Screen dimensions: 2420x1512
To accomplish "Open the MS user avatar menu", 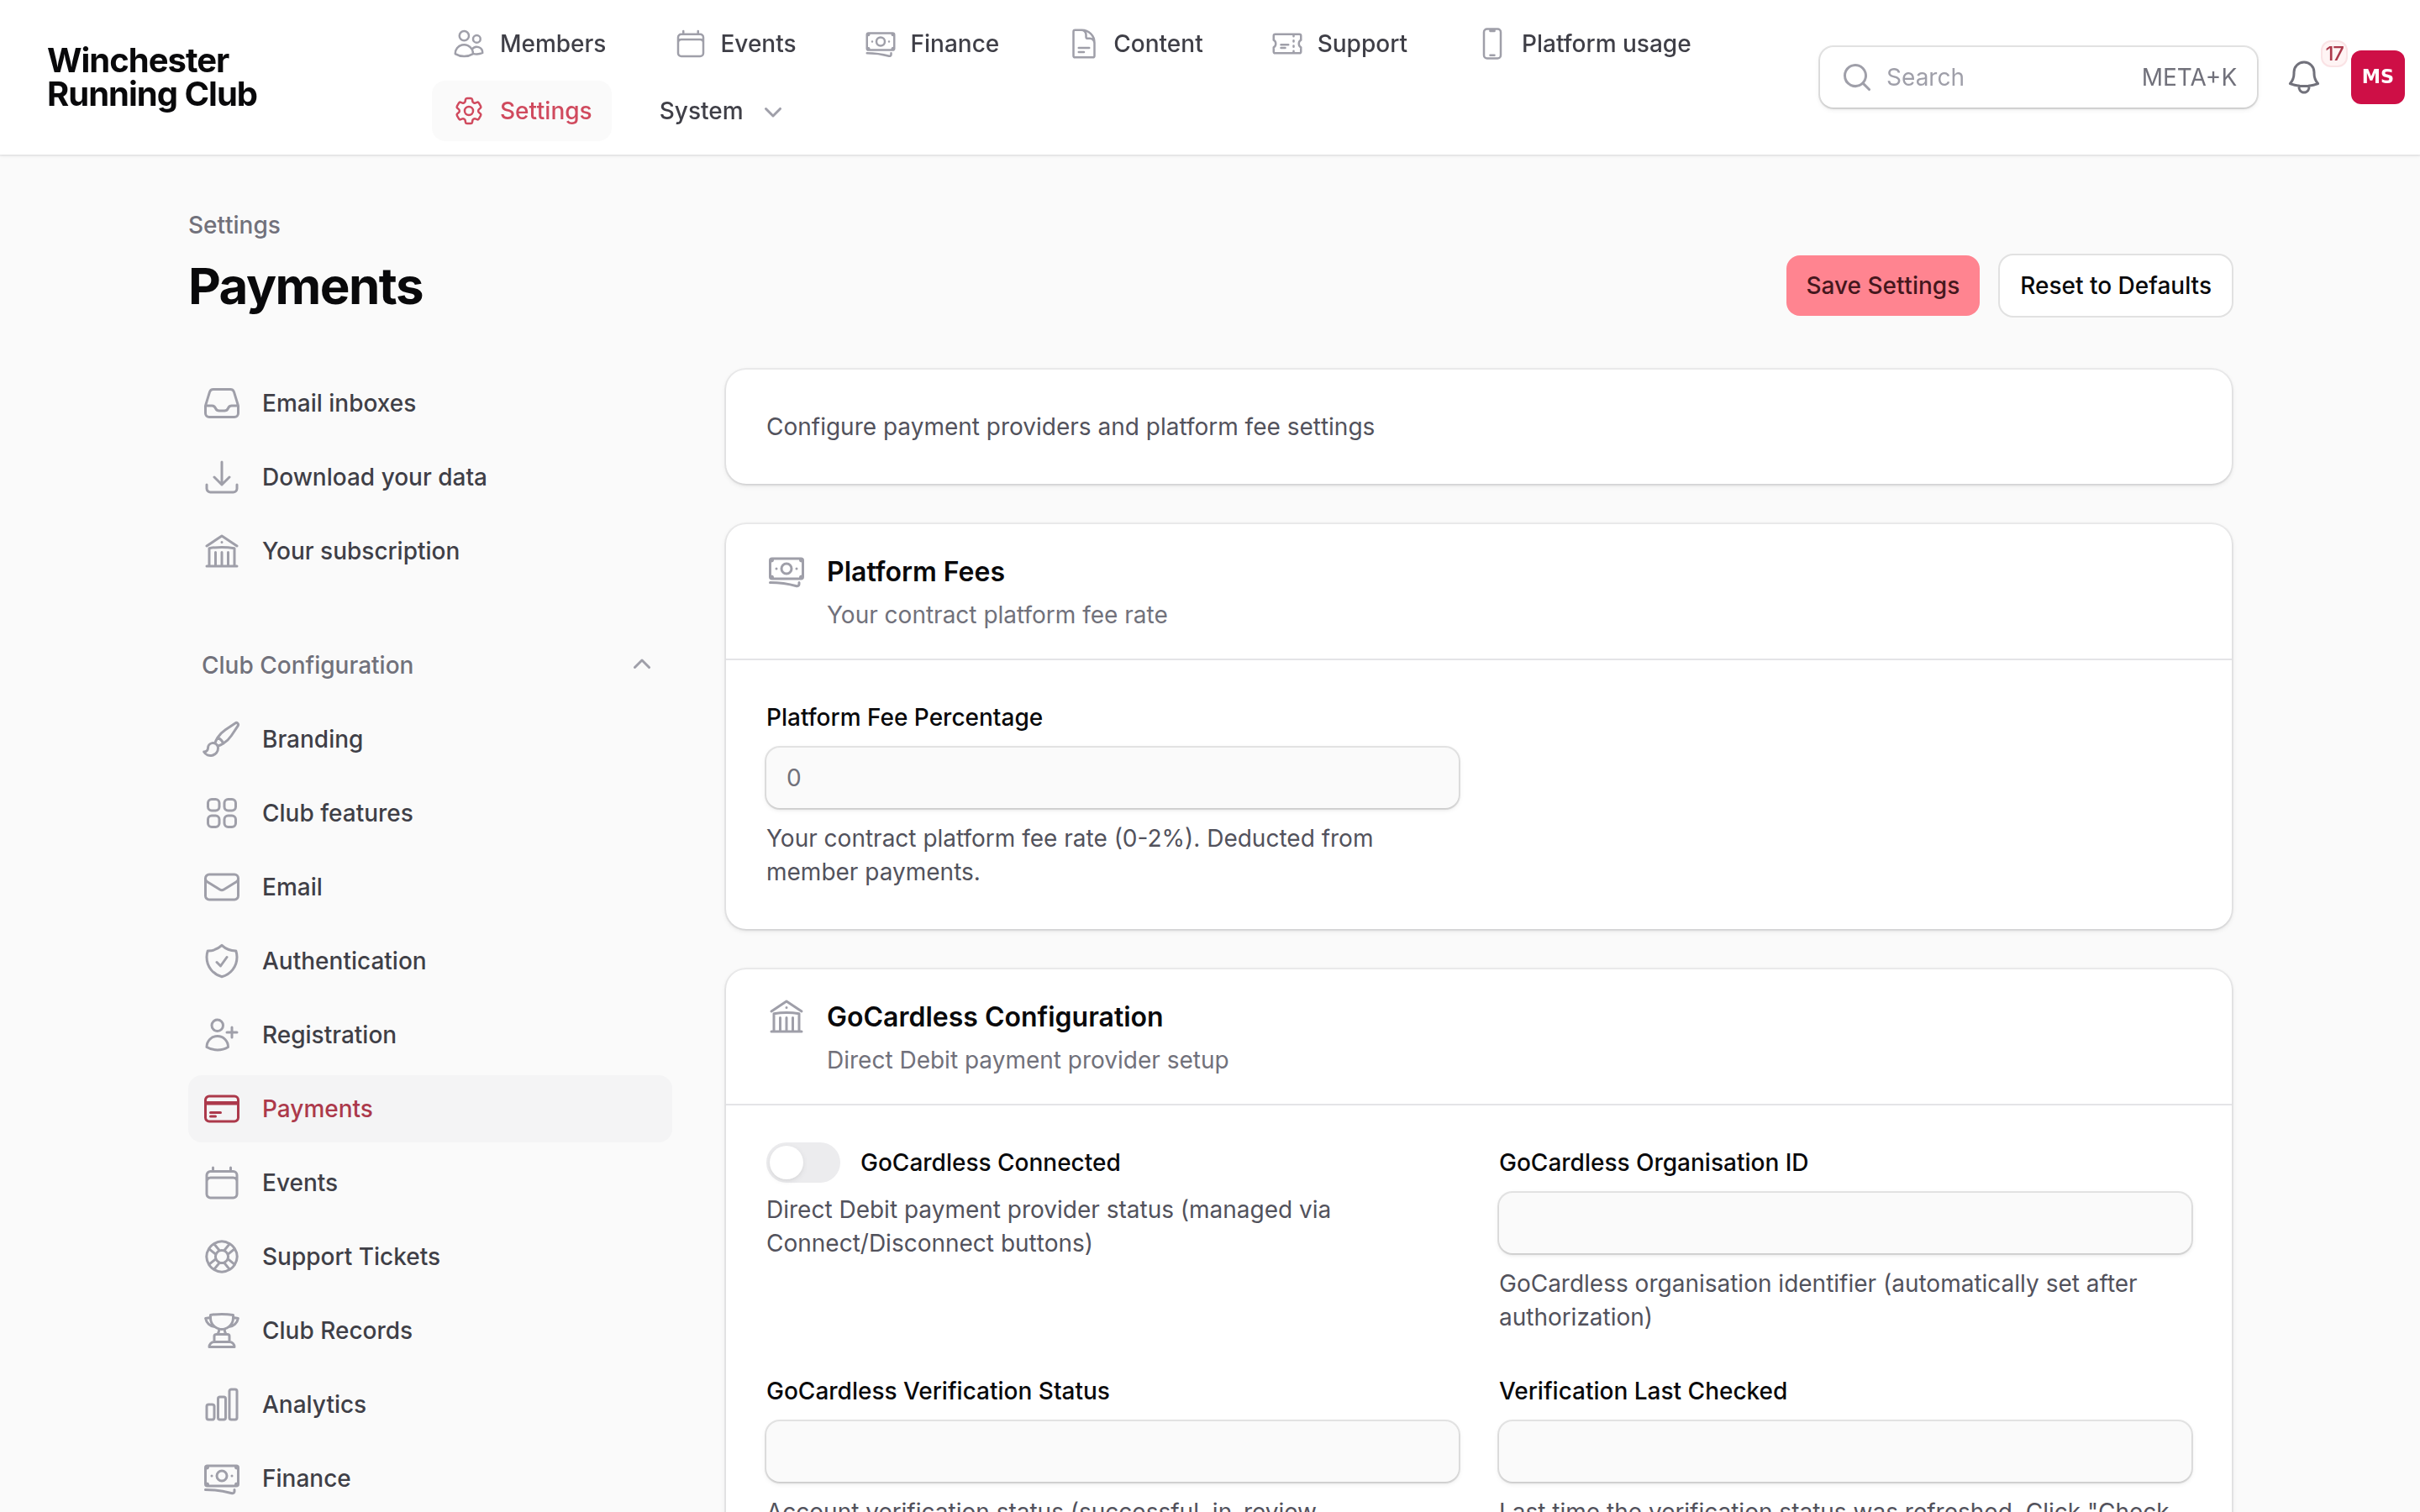I will 2377,77.
